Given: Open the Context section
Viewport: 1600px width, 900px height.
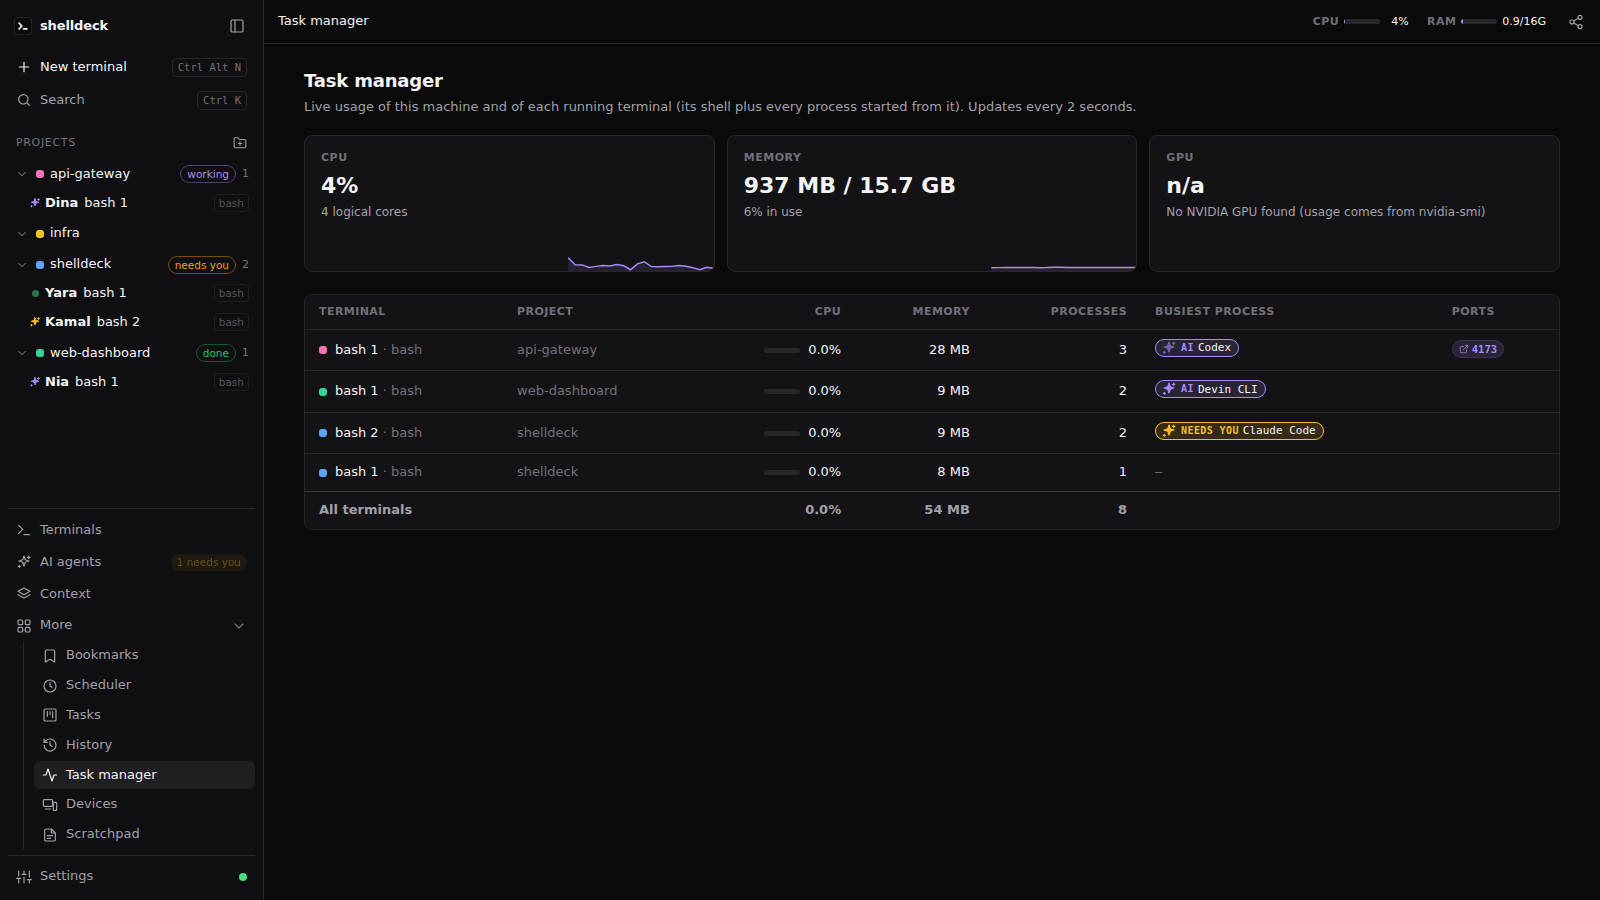Looking at the screenshot, I should coord(131,594).
